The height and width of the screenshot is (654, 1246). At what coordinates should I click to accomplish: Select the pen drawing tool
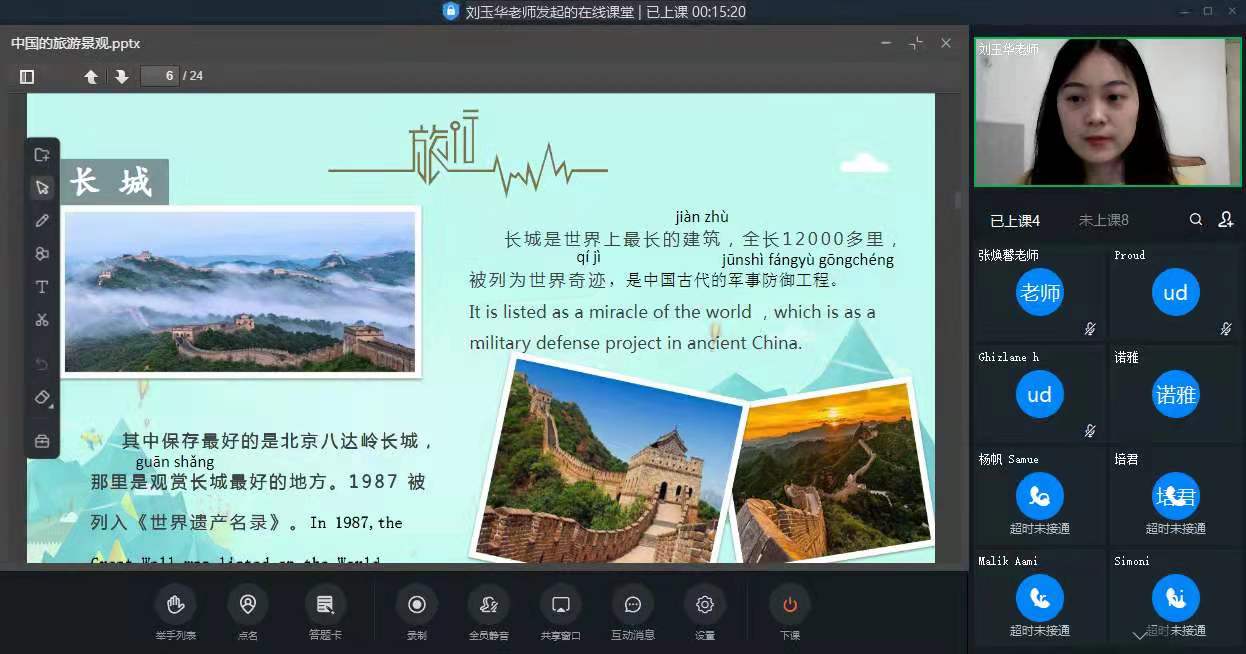click(42, 221)
